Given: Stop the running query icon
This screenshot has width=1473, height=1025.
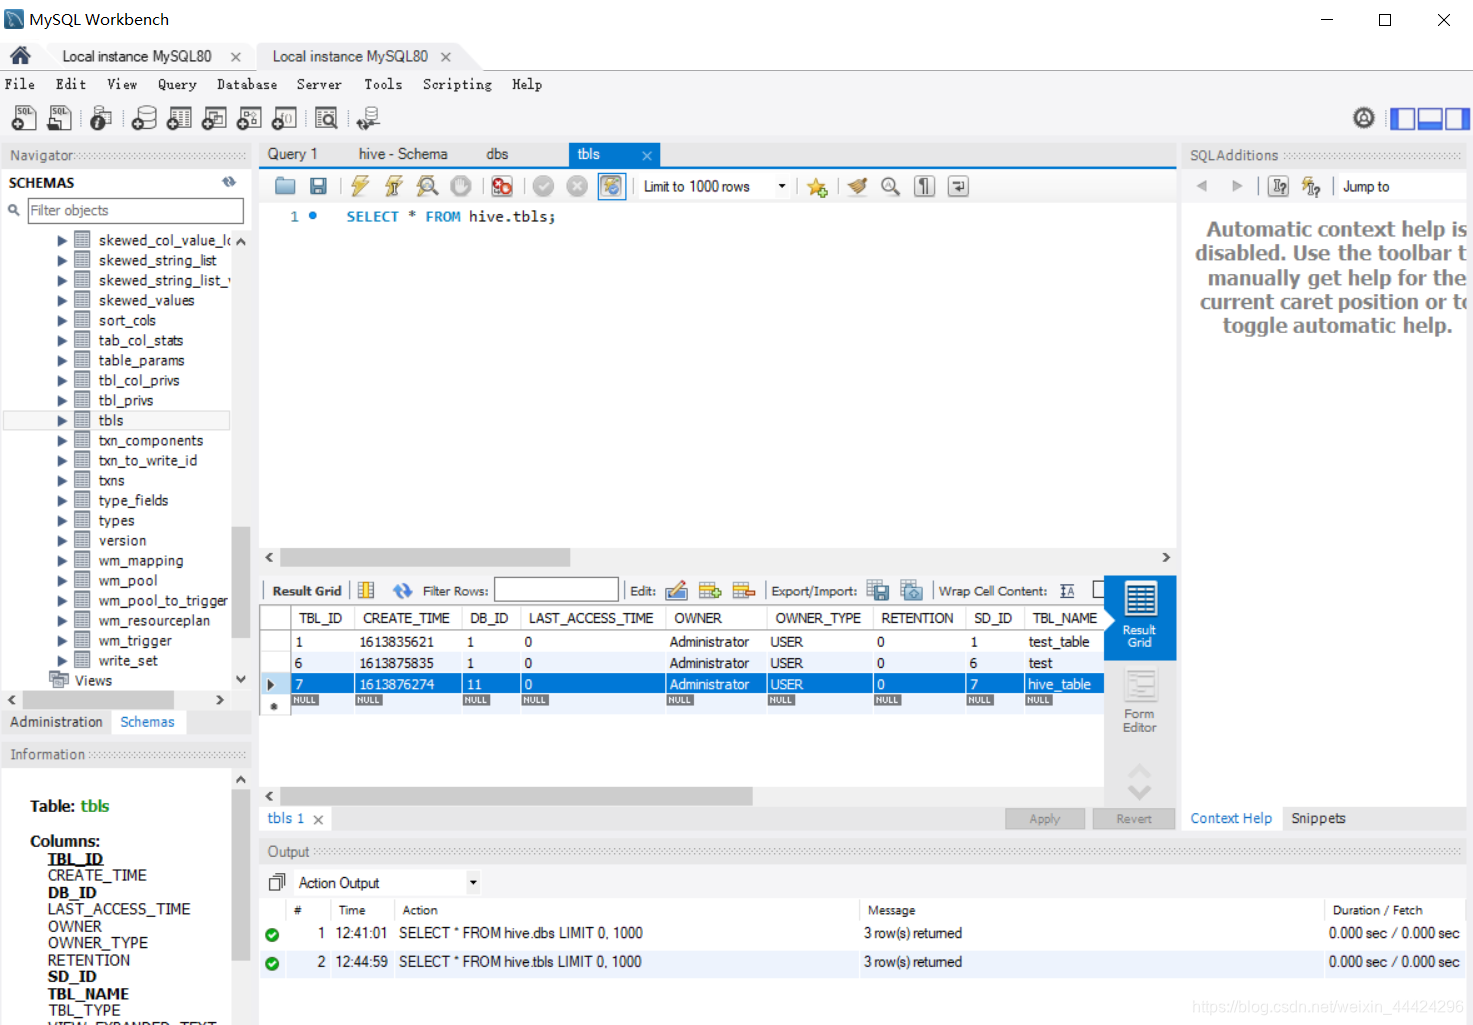Looking at the screenshot, I should [x=460, y=186].
